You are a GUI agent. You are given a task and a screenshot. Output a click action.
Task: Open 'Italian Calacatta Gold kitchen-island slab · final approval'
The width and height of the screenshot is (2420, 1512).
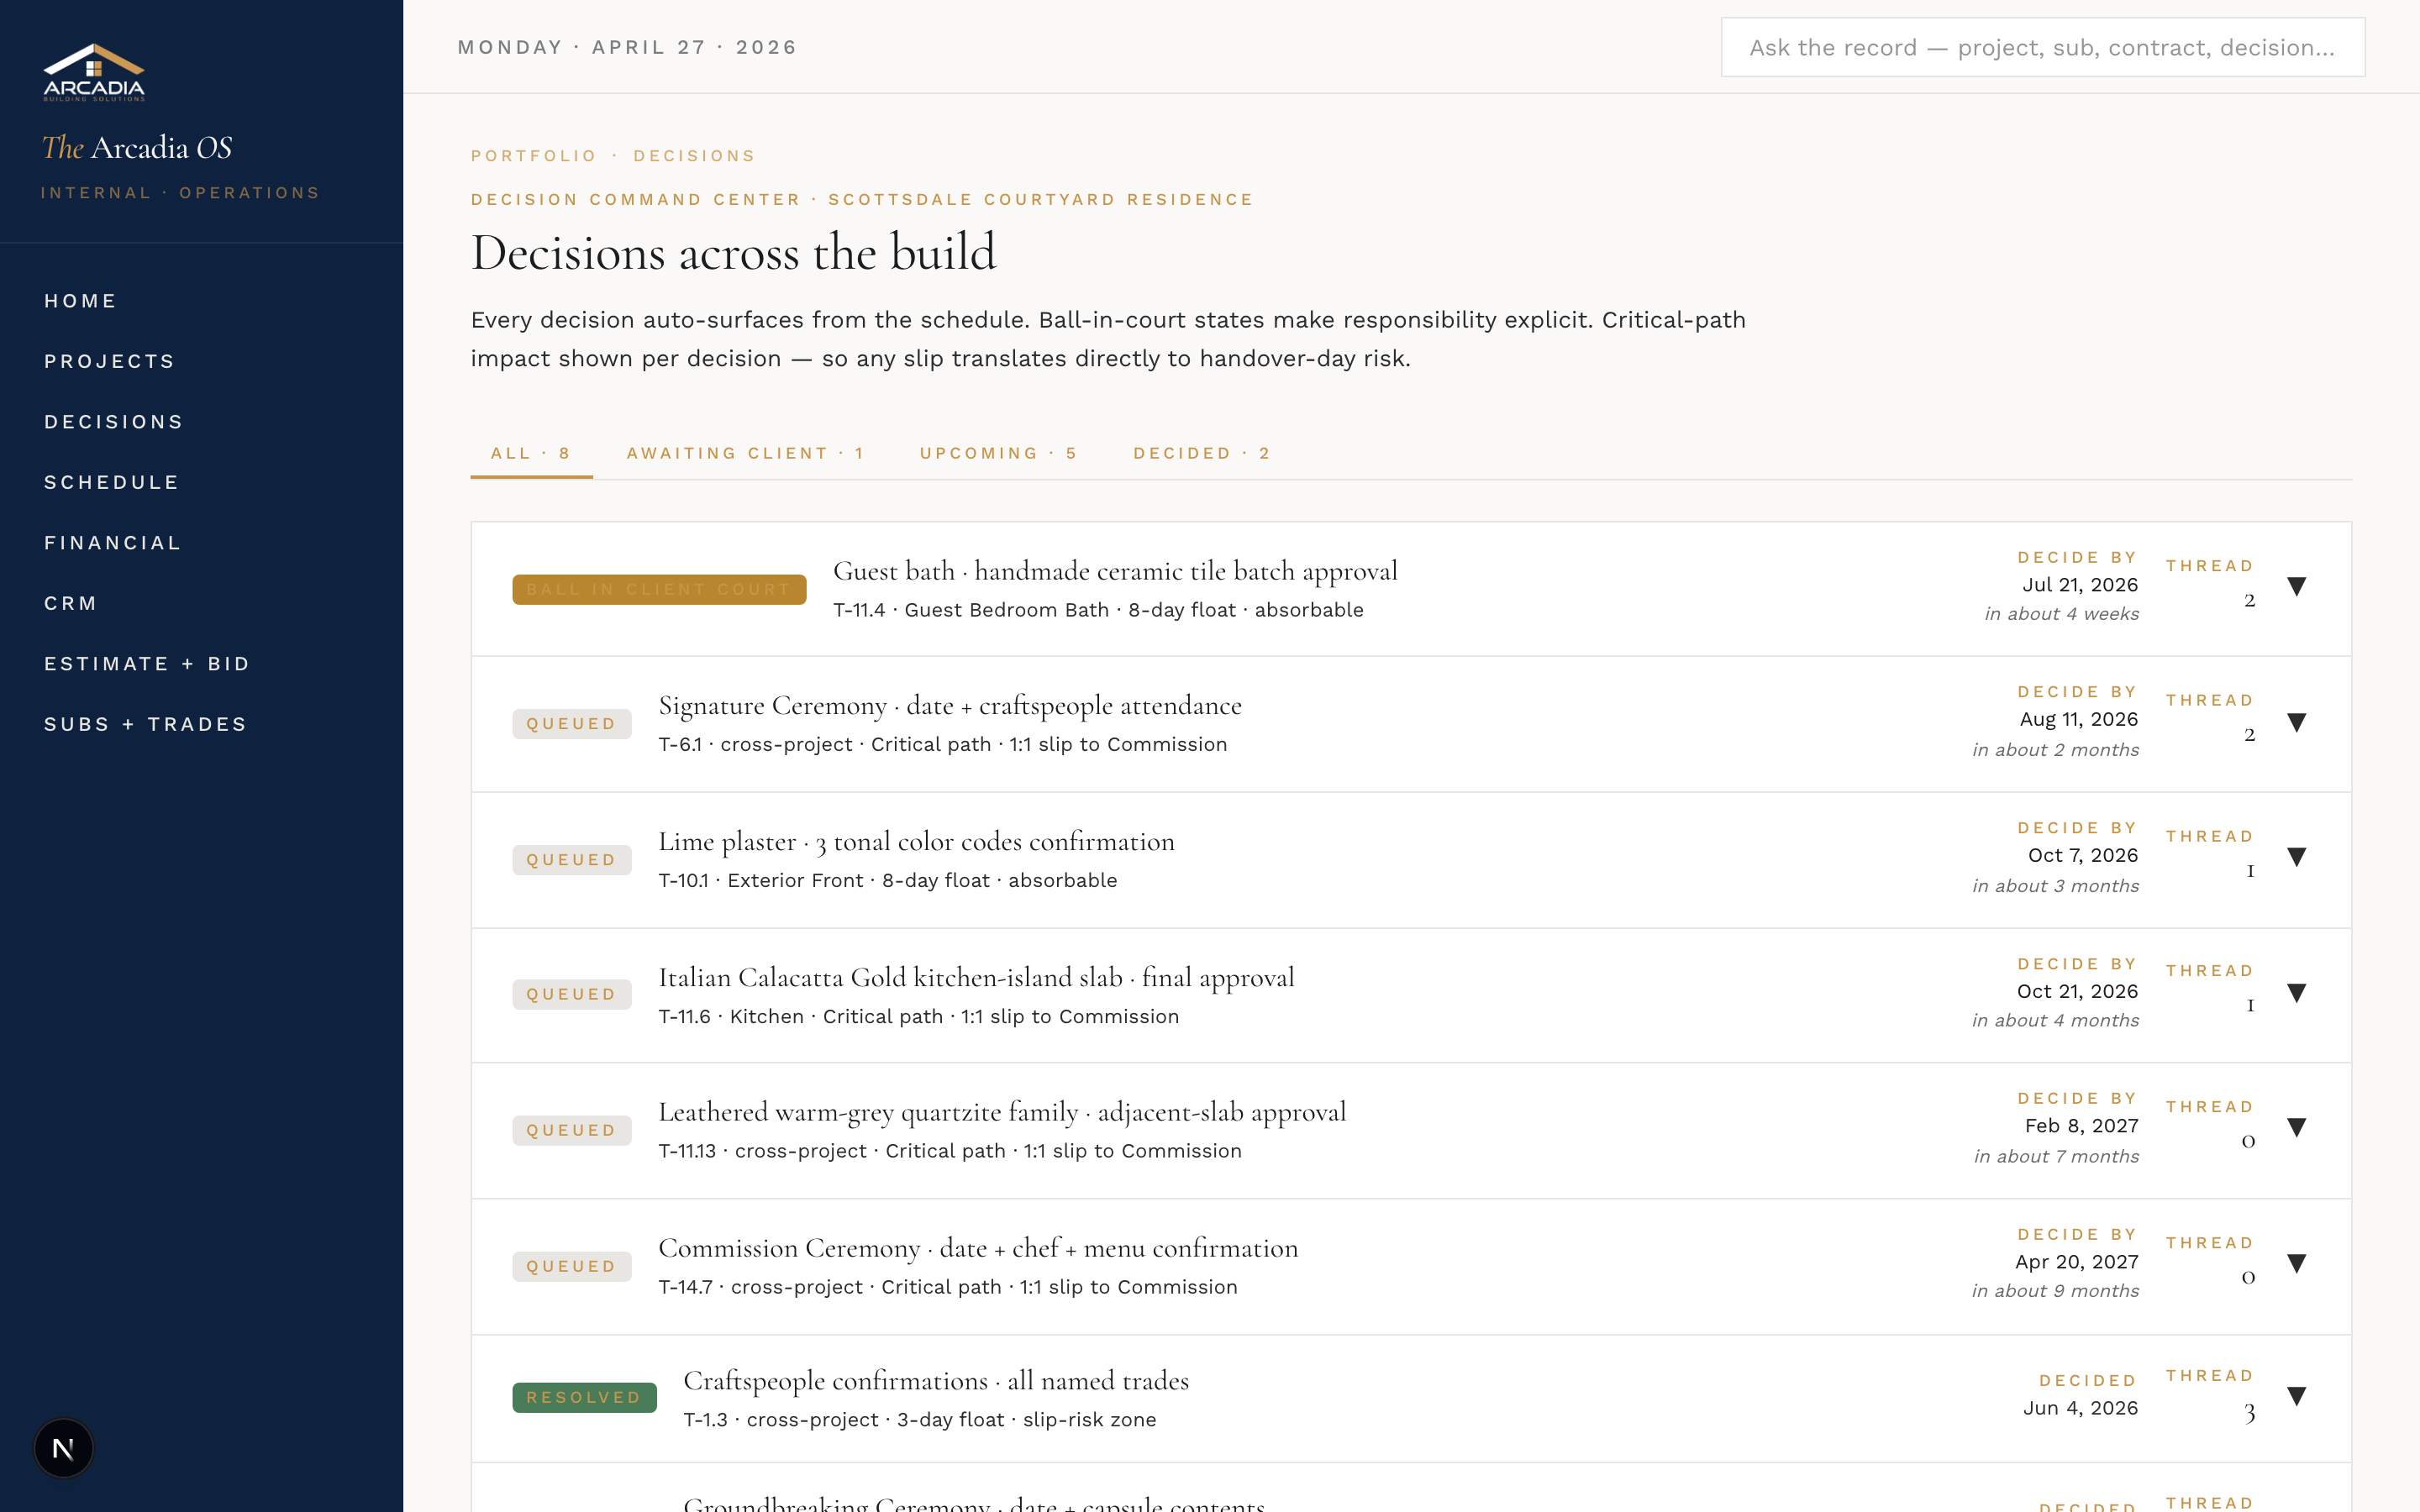click(976, 977)
